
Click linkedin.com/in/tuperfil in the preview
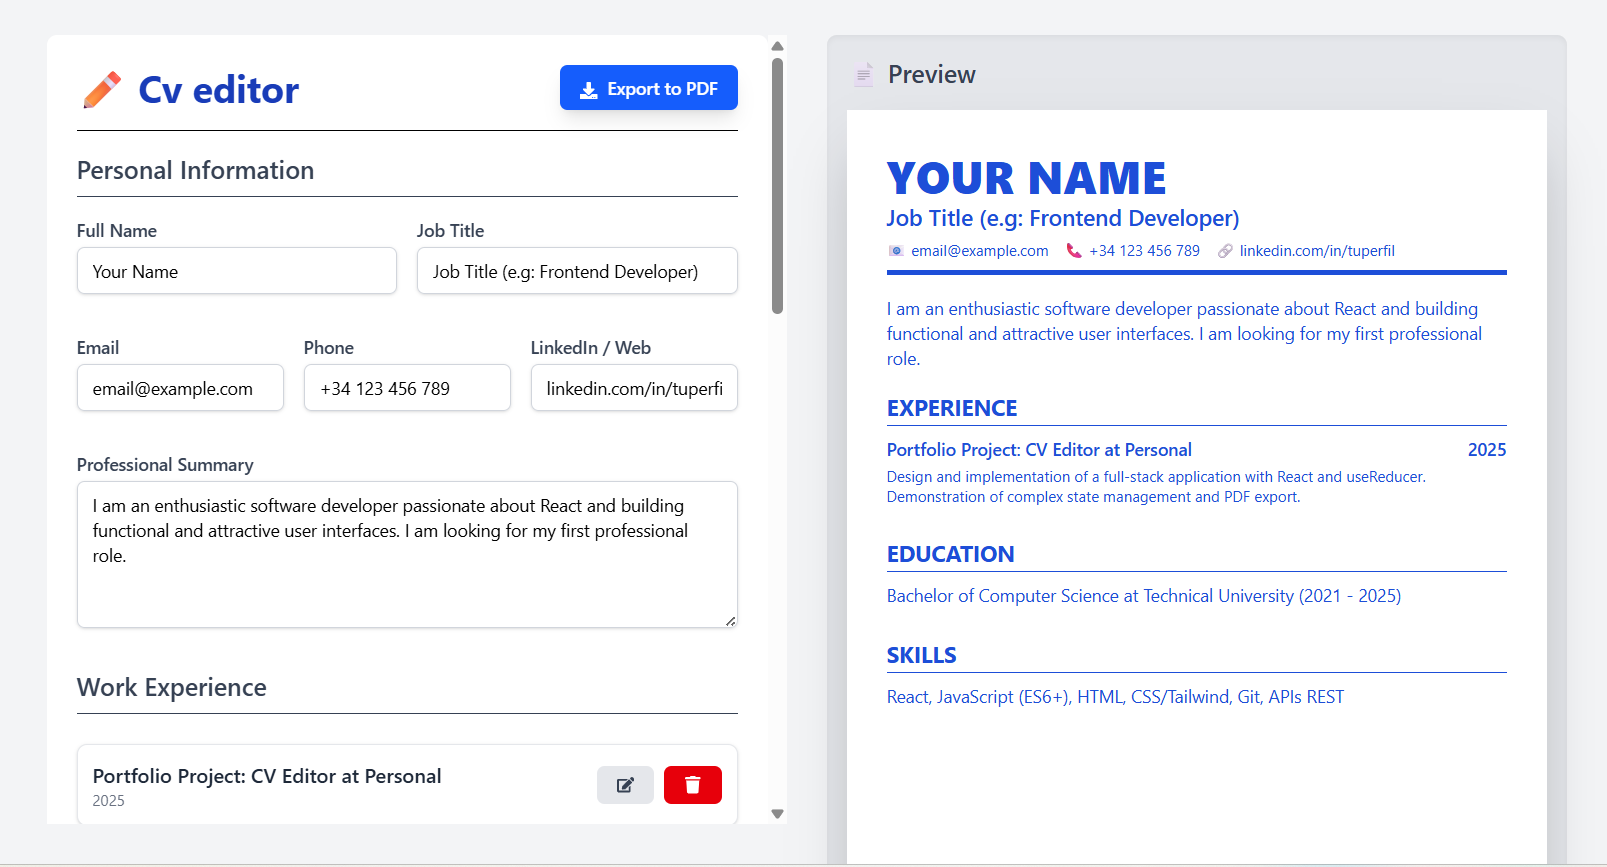(x=1317, y=251)
